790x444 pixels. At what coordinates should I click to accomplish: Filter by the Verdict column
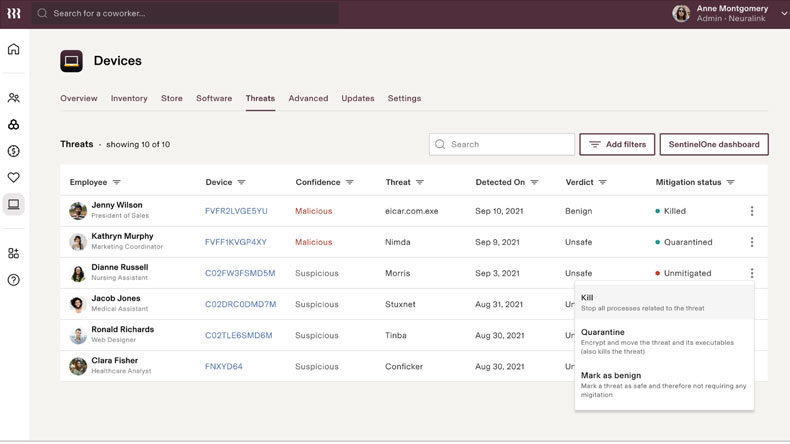pos(602,183)
